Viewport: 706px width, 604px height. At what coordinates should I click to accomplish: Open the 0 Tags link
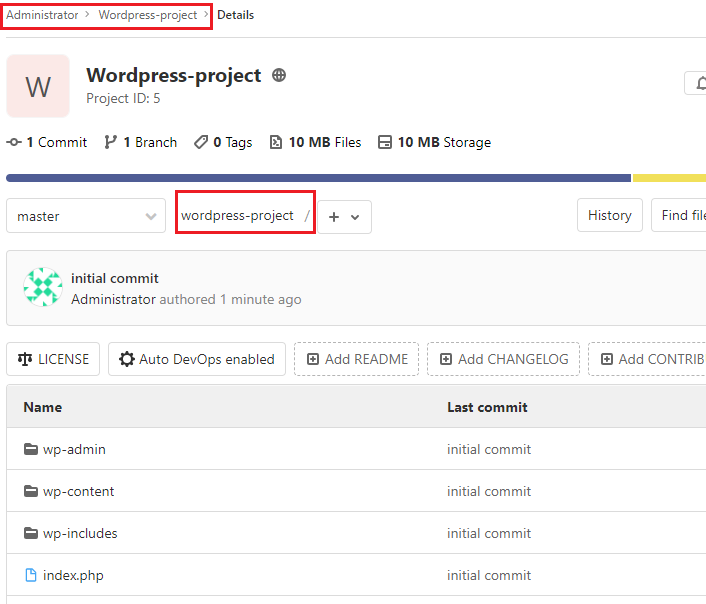pyautogui.click(x=233, y=142)
